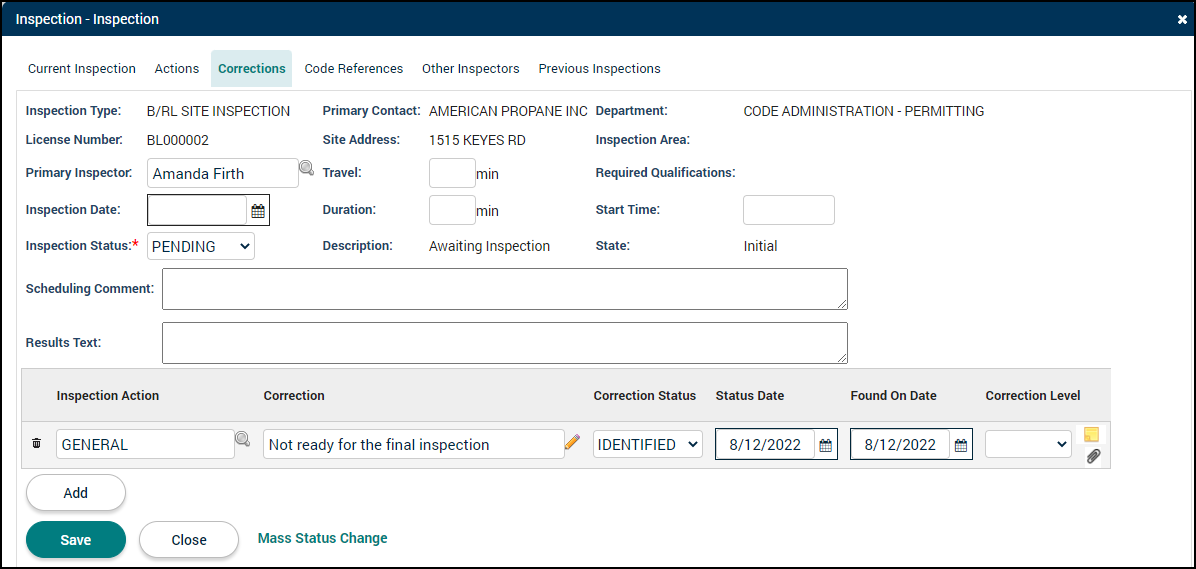This screenshot has width=1196, height=569.
Task: Click the site address 1515 KEYES RD
Action: (477, 140)
